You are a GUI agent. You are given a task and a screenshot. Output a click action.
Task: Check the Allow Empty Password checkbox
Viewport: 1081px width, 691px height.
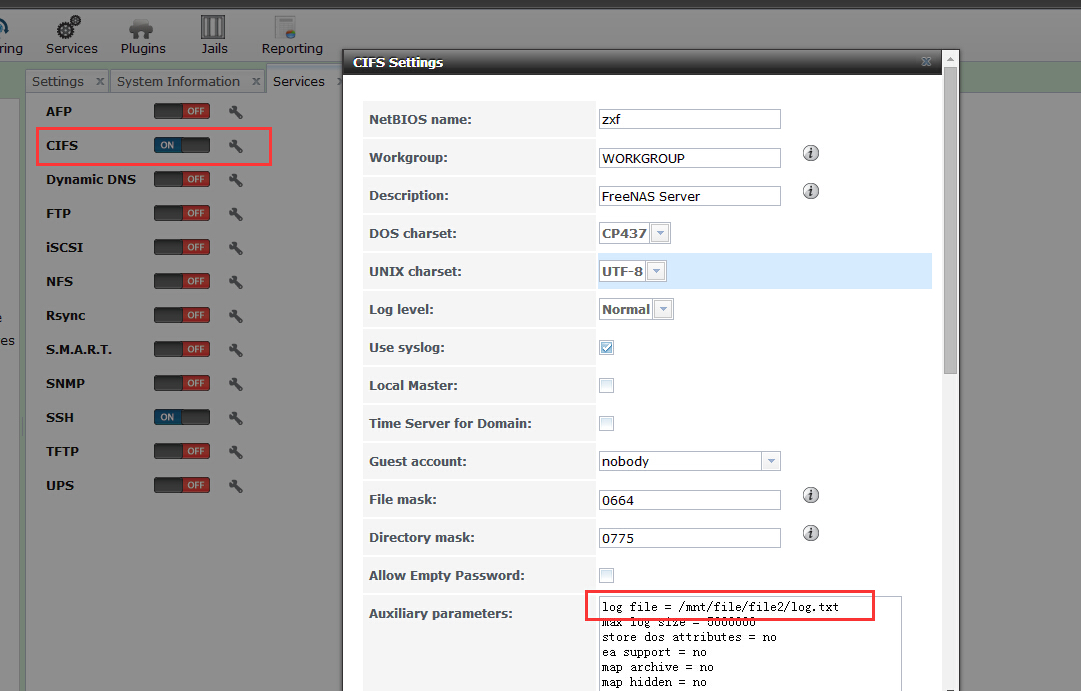pos(607,575)
